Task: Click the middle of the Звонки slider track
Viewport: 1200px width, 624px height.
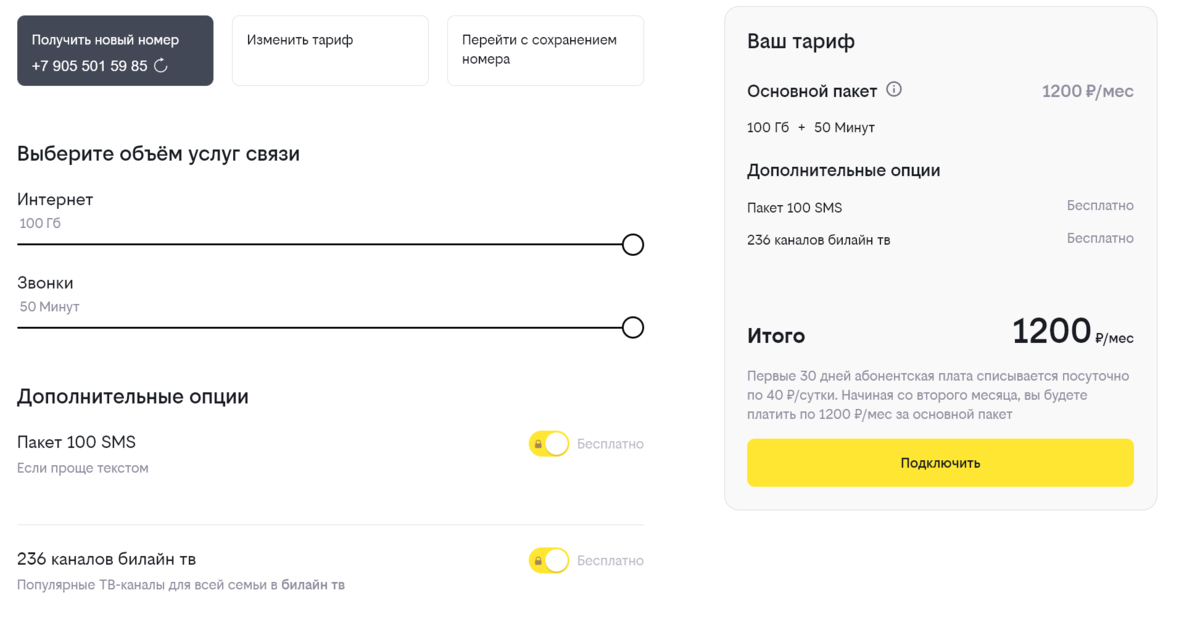Action: tap(325, 327)
